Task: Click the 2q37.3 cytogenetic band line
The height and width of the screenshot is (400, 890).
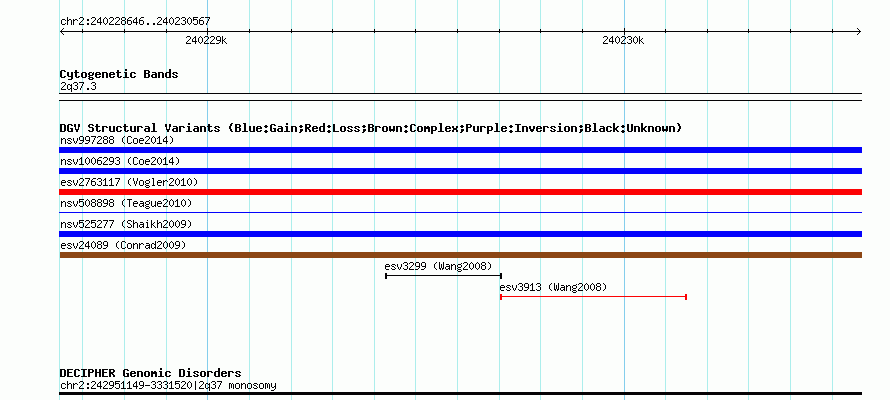Action: coord(460,97)
